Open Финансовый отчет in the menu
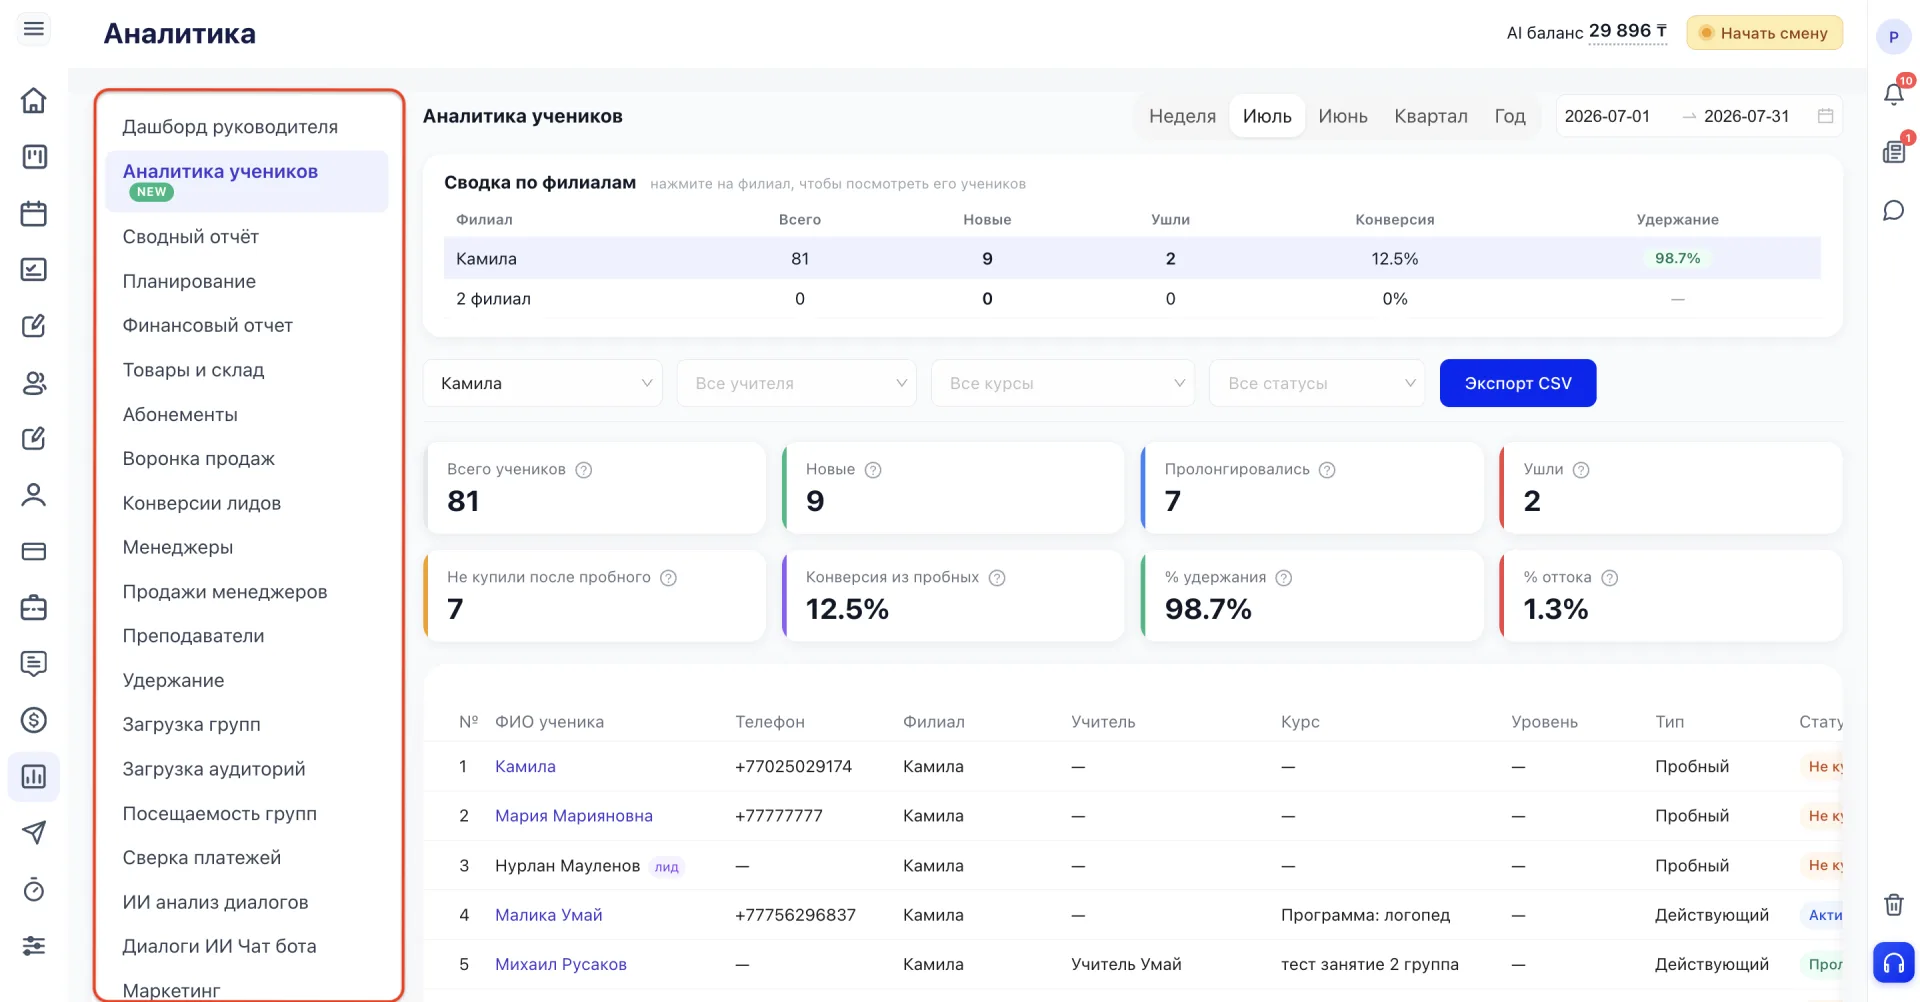Screen dimensions: 1920x1002 tap(208, 325)
